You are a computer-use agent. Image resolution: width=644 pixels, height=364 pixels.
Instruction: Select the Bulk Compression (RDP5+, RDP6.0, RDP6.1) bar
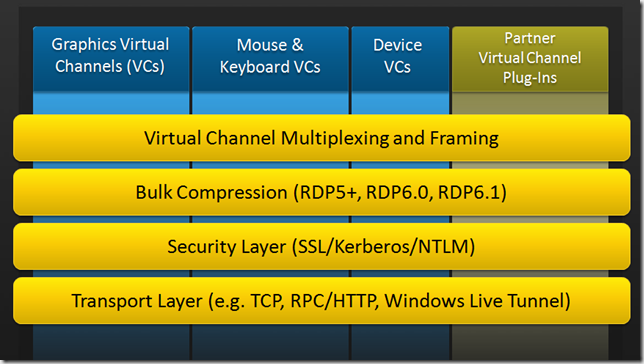(322, 192)
